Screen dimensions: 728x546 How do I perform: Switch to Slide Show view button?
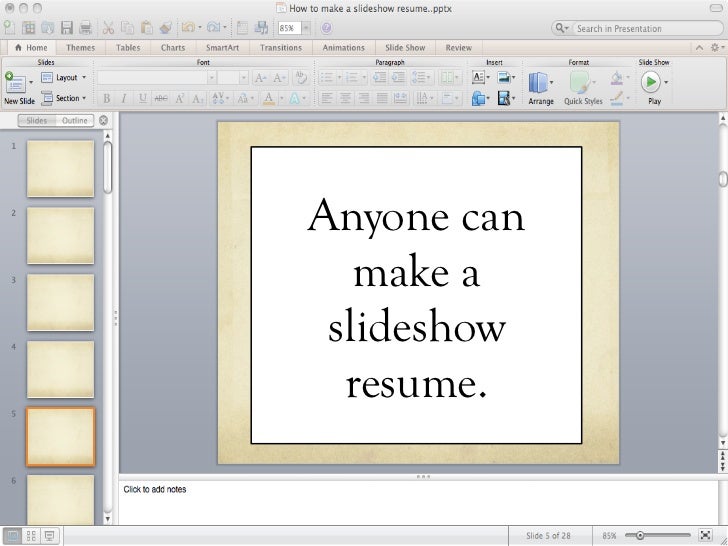coord(49,536)
